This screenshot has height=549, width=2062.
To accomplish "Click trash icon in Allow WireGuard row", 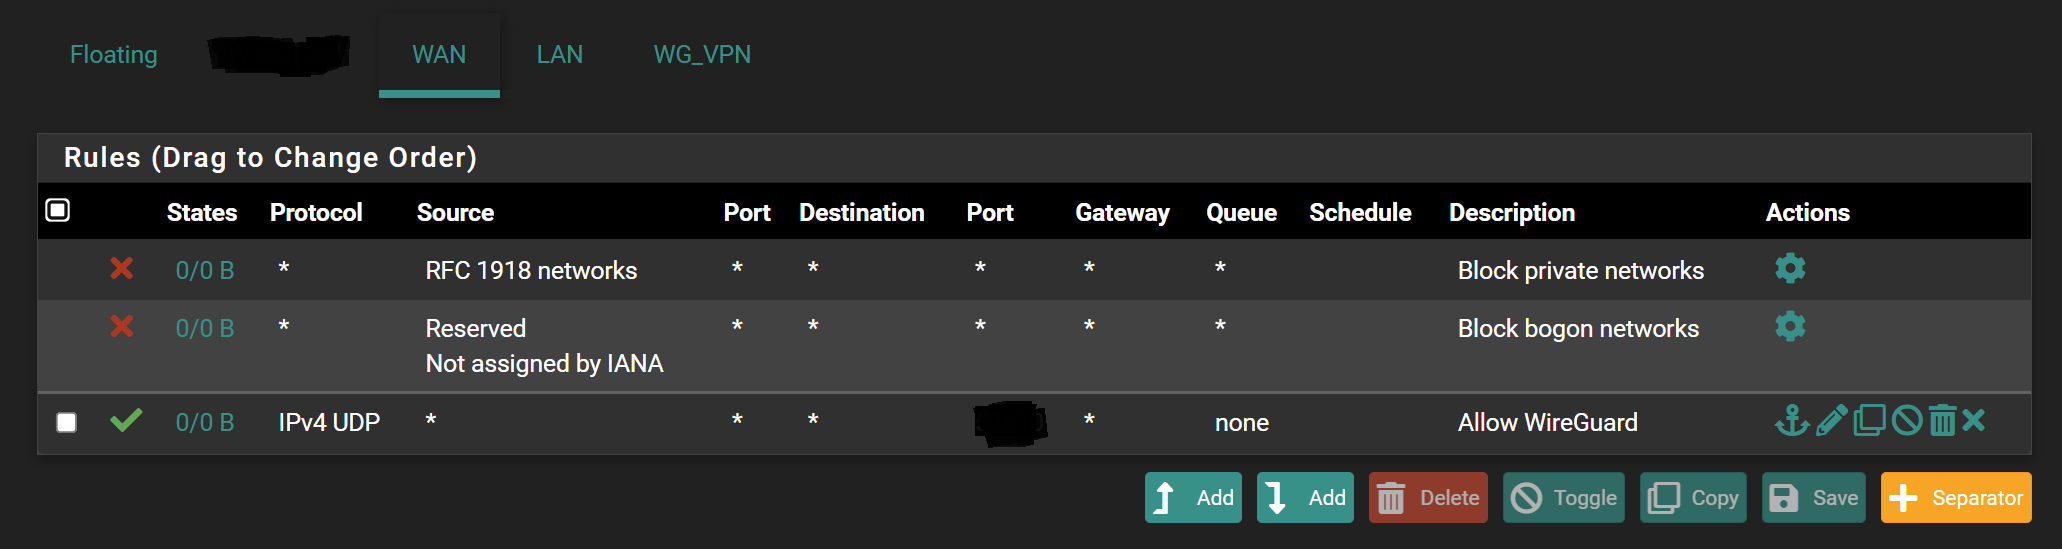I will click(1942, 421).
